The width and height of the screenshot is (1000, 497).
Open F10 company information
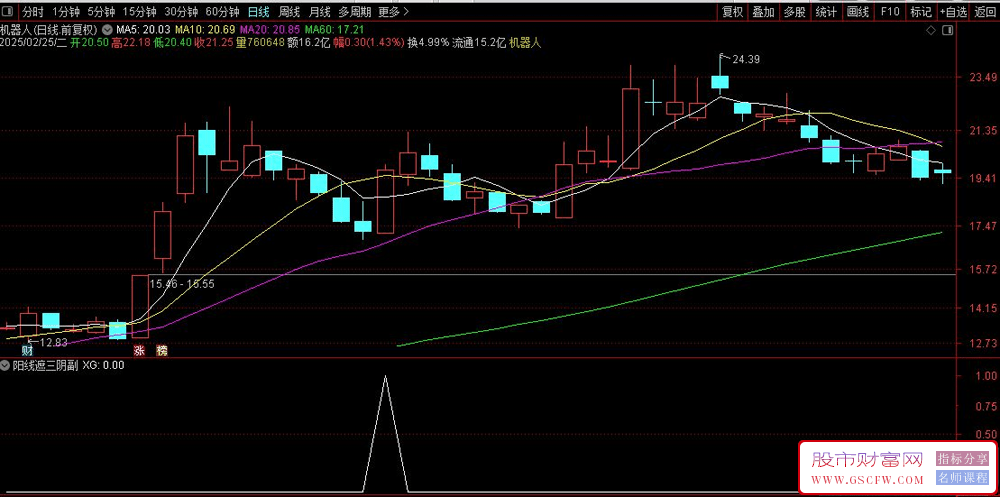click(889, 12)
